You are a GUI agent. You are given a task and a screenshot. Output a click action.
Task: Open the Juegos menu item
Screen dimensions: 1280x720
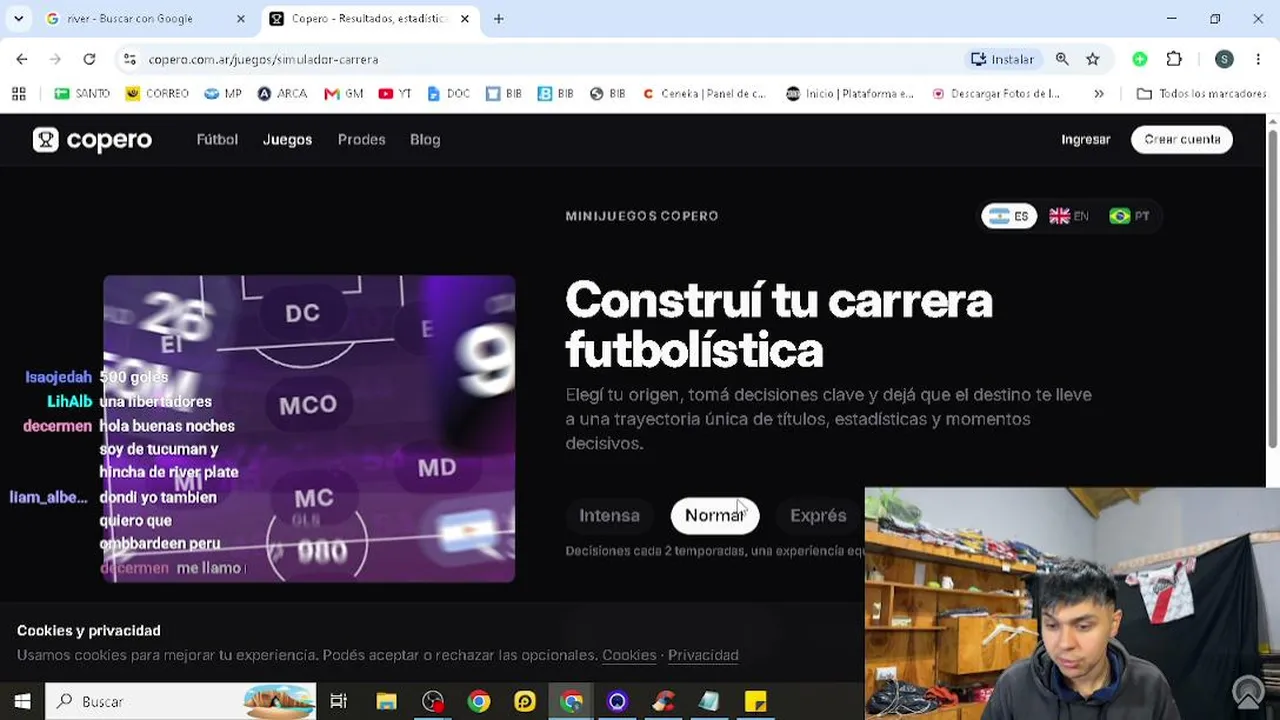click(x=287, y=140)
